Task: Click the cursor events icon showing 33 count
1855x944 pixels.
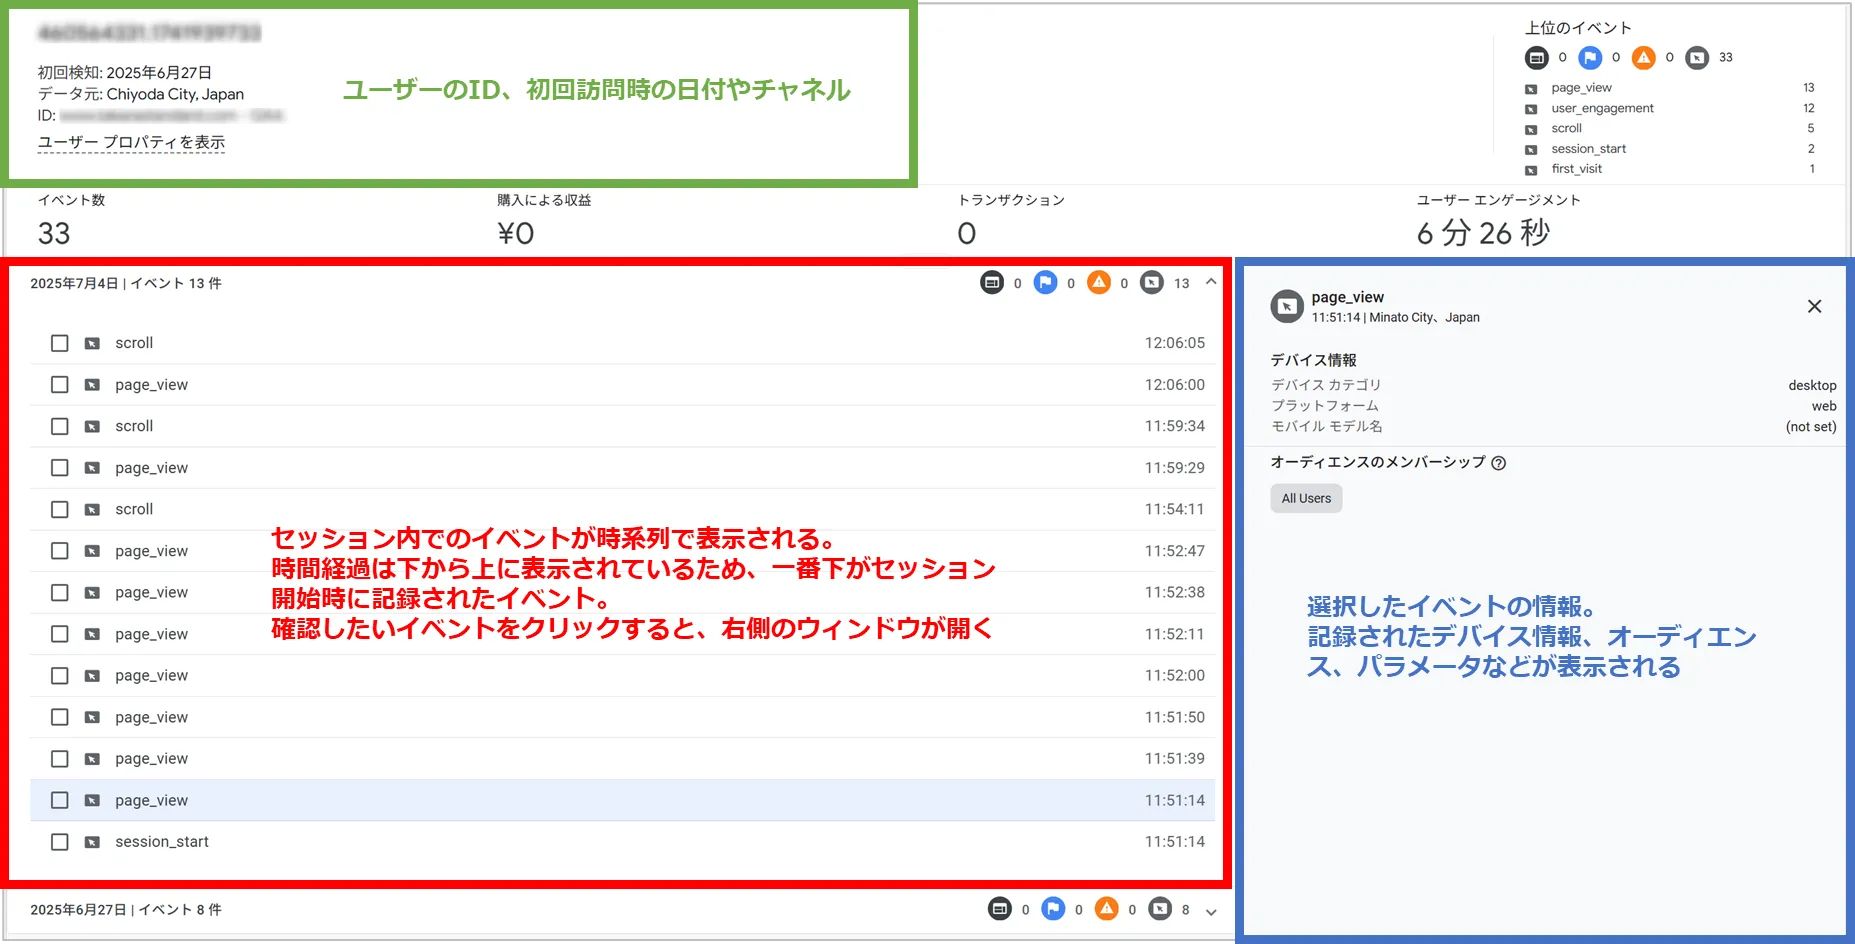Action: [1697, 57]
